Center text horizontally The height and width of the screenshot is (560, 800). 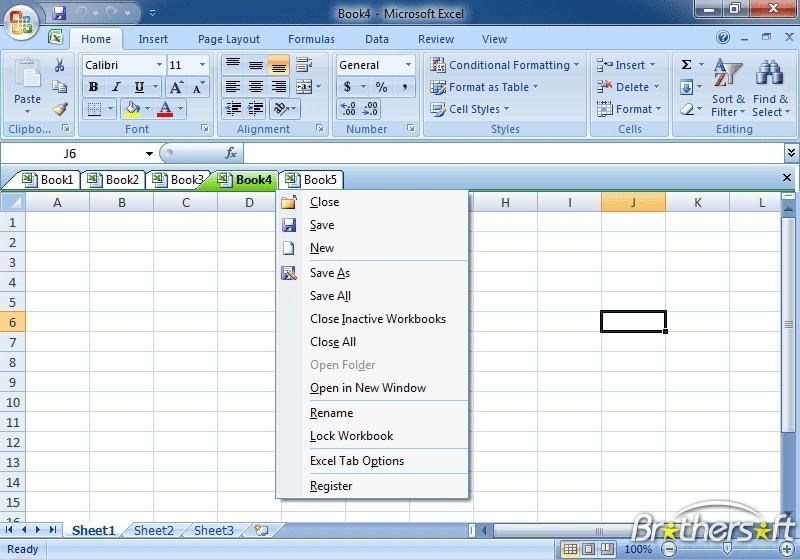(256, 87)
